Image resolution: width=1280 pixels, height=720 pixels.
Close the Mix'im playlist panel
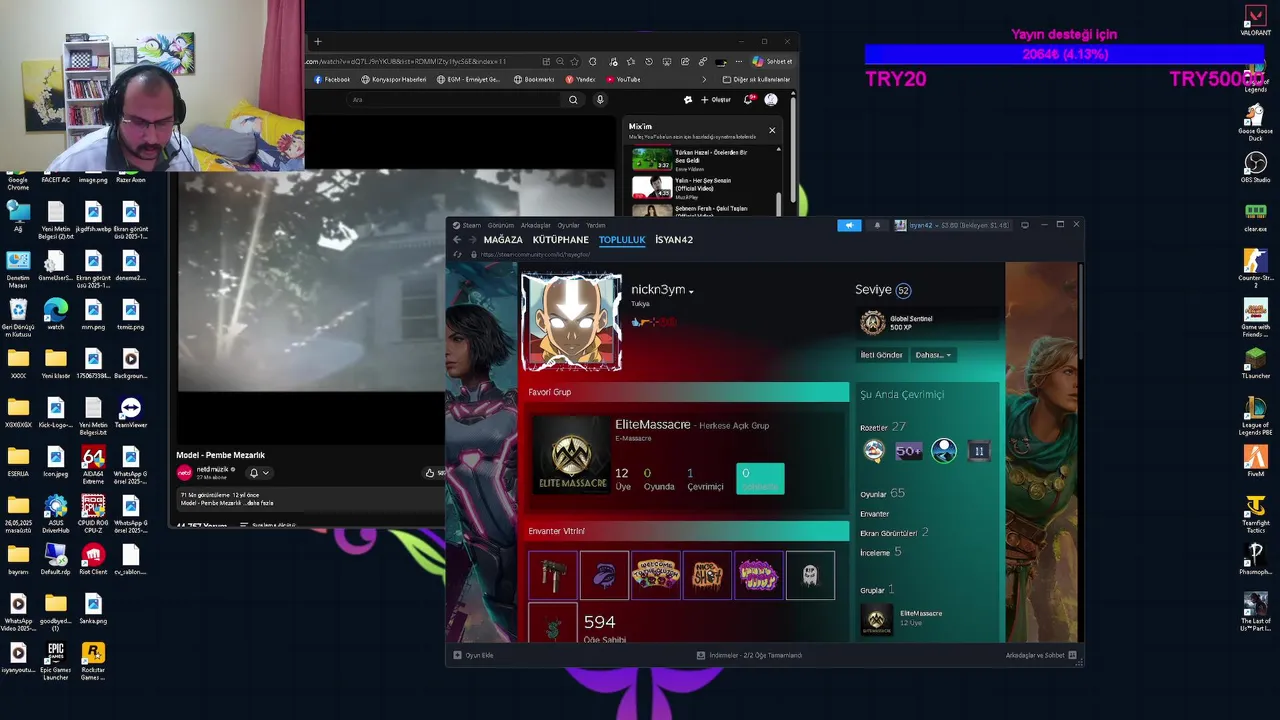[x=772, y=130]
